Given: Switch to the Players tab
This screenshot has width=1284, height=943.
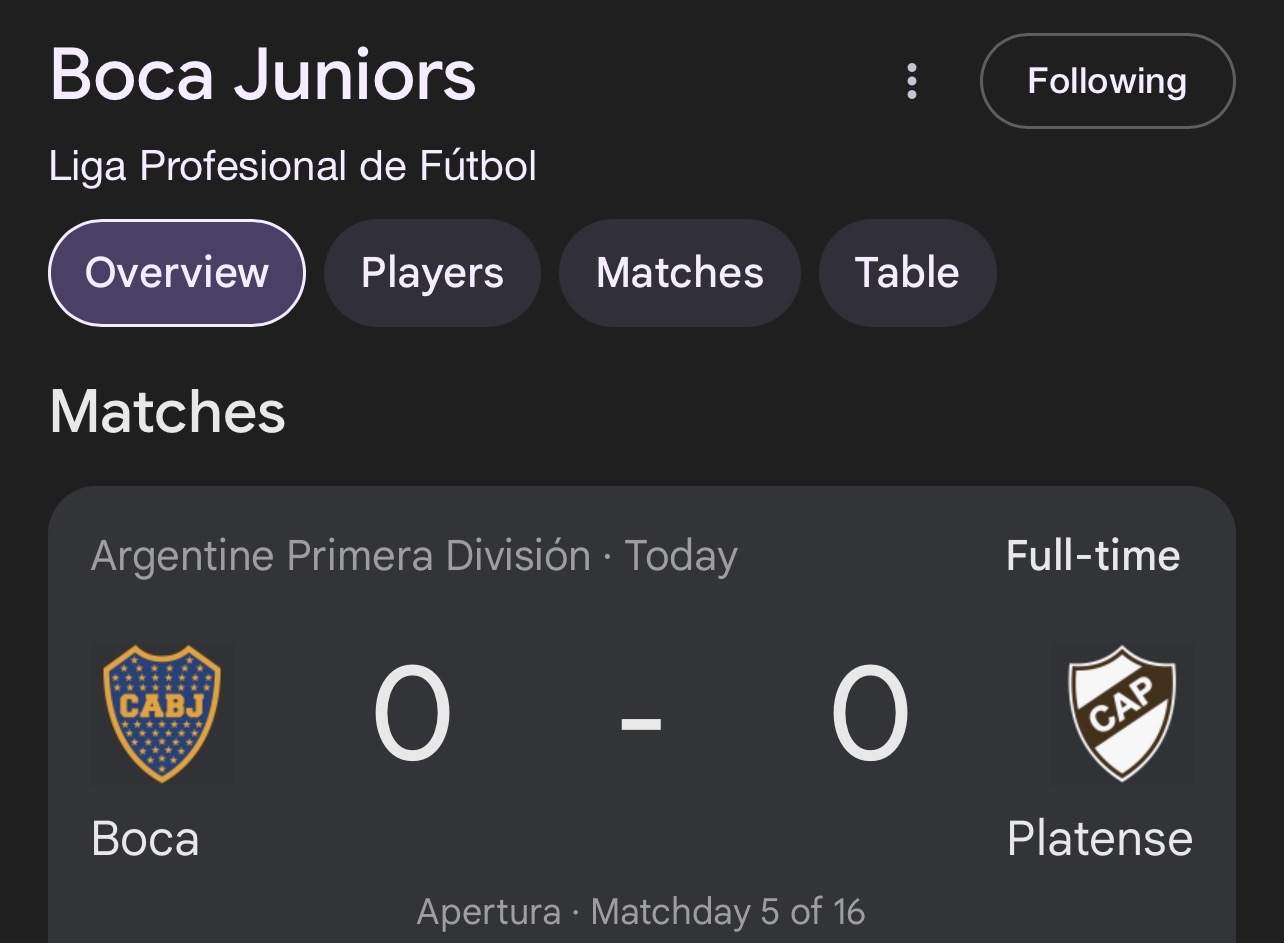Looking at the screenshot, I should (432, 273).
